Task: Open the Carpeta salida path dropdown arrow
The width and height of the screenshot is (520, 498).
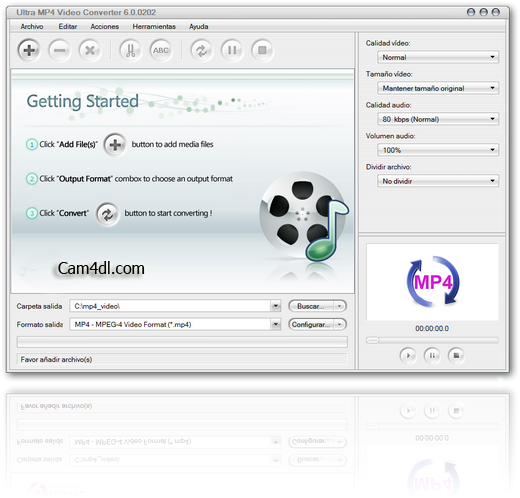Action: (x=276, y=306)
